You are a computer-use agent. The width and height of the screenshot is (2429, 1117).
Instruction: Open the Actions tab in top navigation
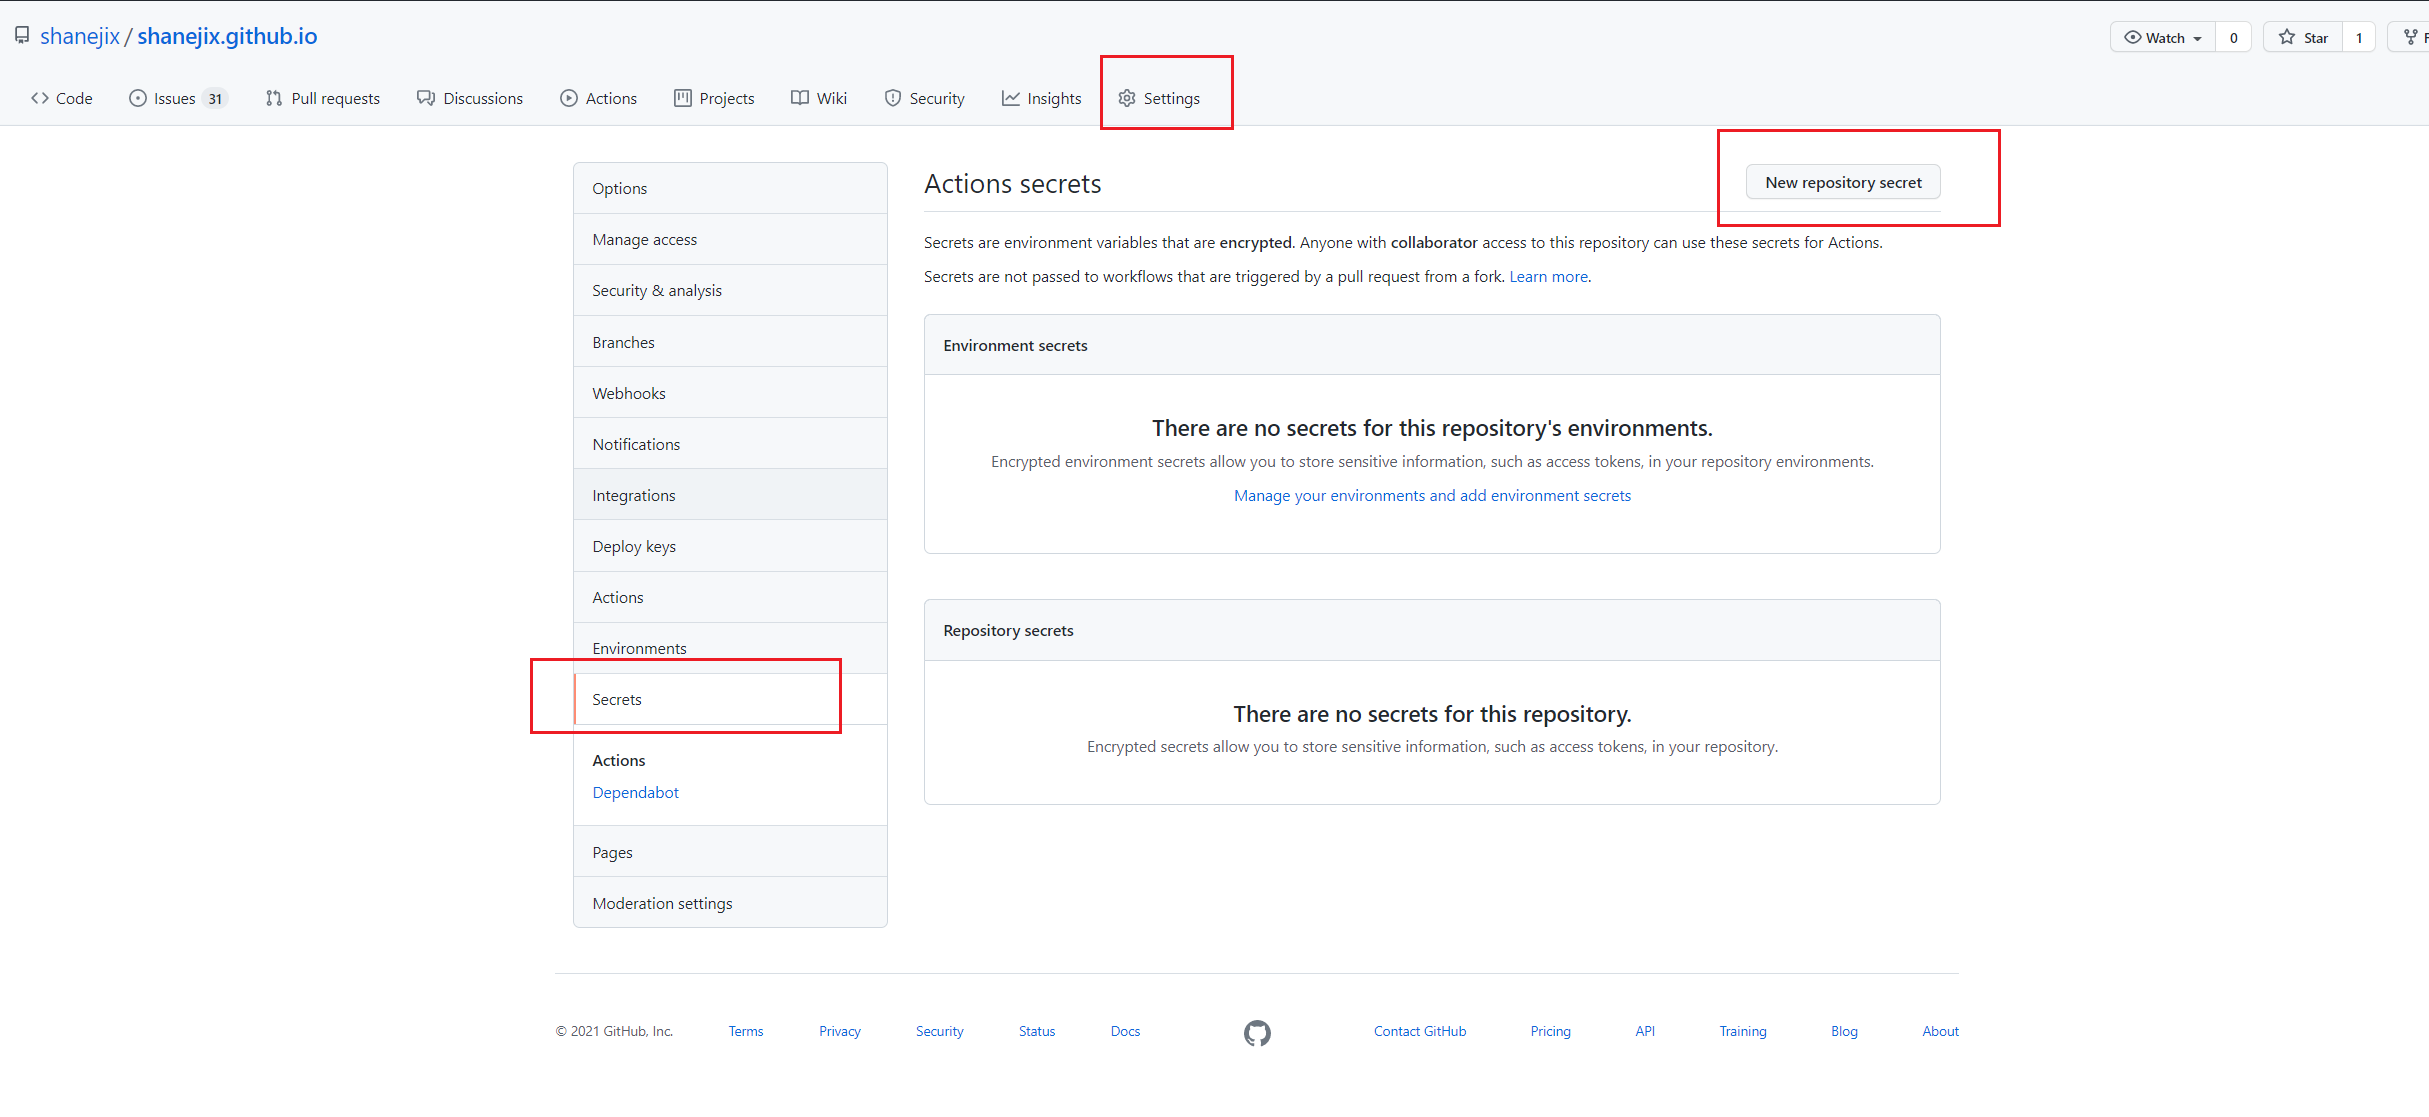pos(599,98)
